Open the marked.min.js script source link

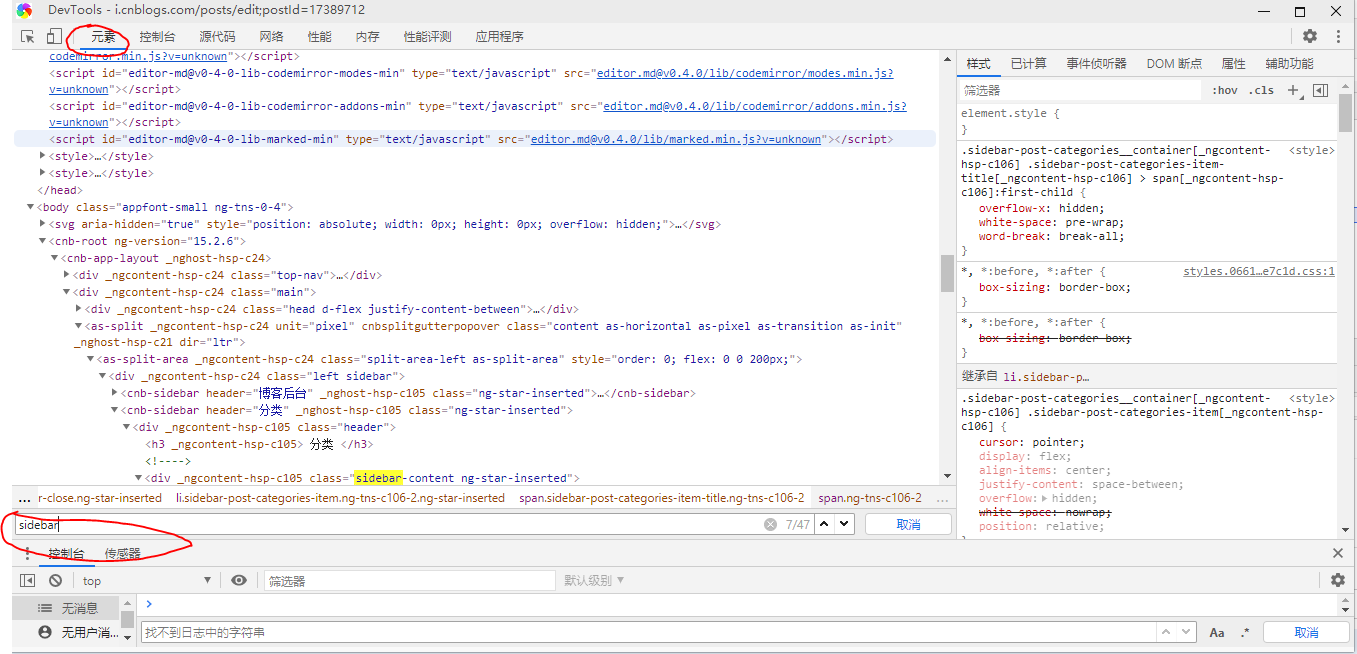point(677,139)
